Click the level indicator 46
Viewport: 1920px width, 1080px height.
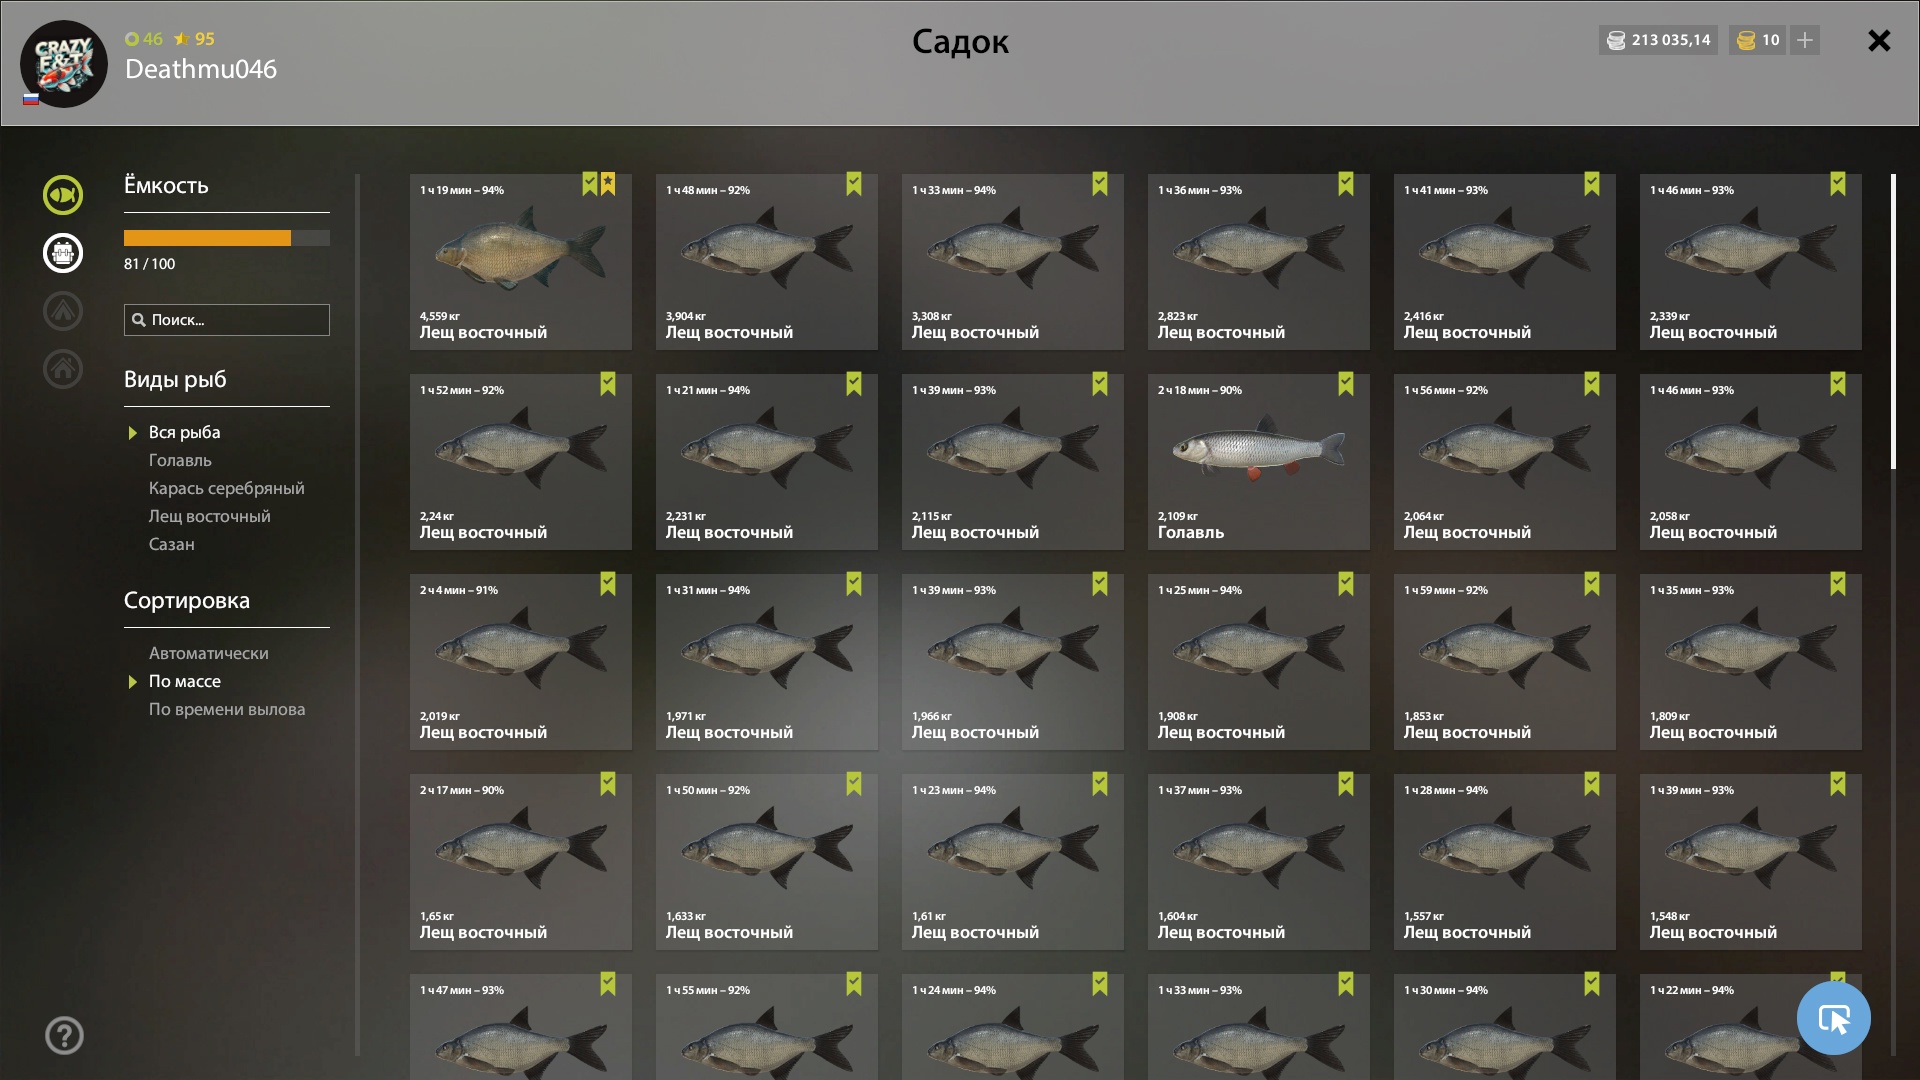(144, 39)
